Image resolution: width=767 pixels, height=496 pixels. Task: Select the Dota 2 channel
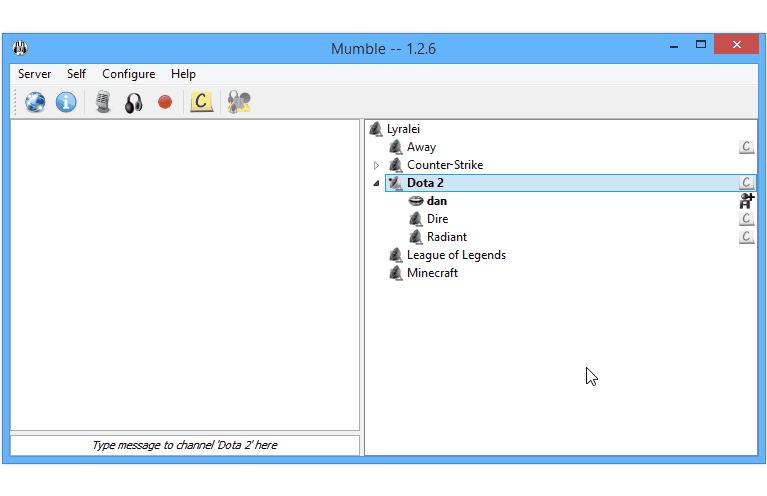425,183
